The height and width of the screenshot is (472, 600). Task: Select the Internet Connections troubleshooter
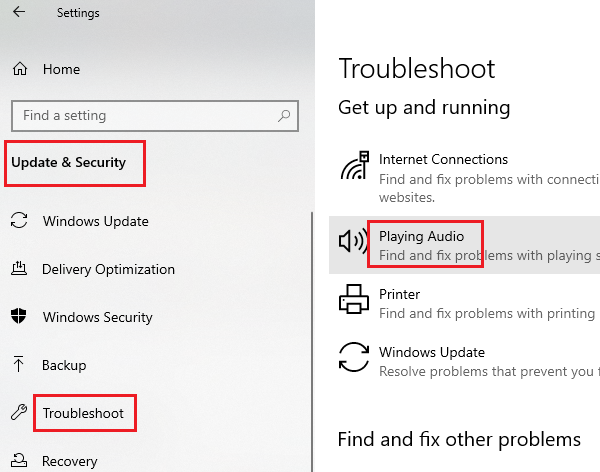tap(443, 159)
